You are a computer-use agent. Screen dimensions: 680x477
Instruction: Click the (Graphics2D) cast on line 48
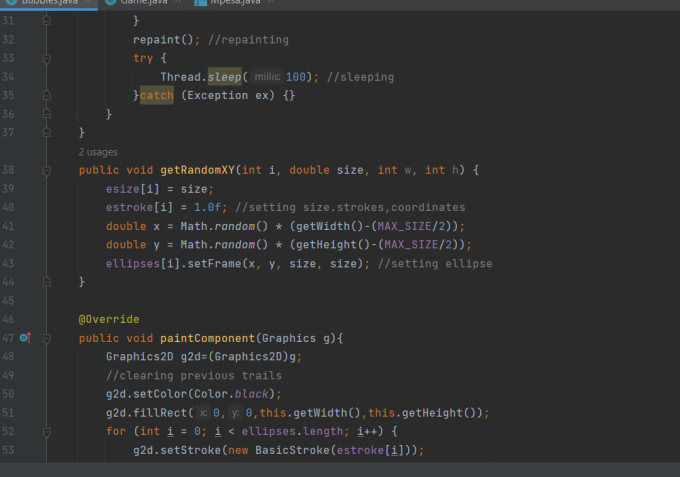tap(248, 356)
